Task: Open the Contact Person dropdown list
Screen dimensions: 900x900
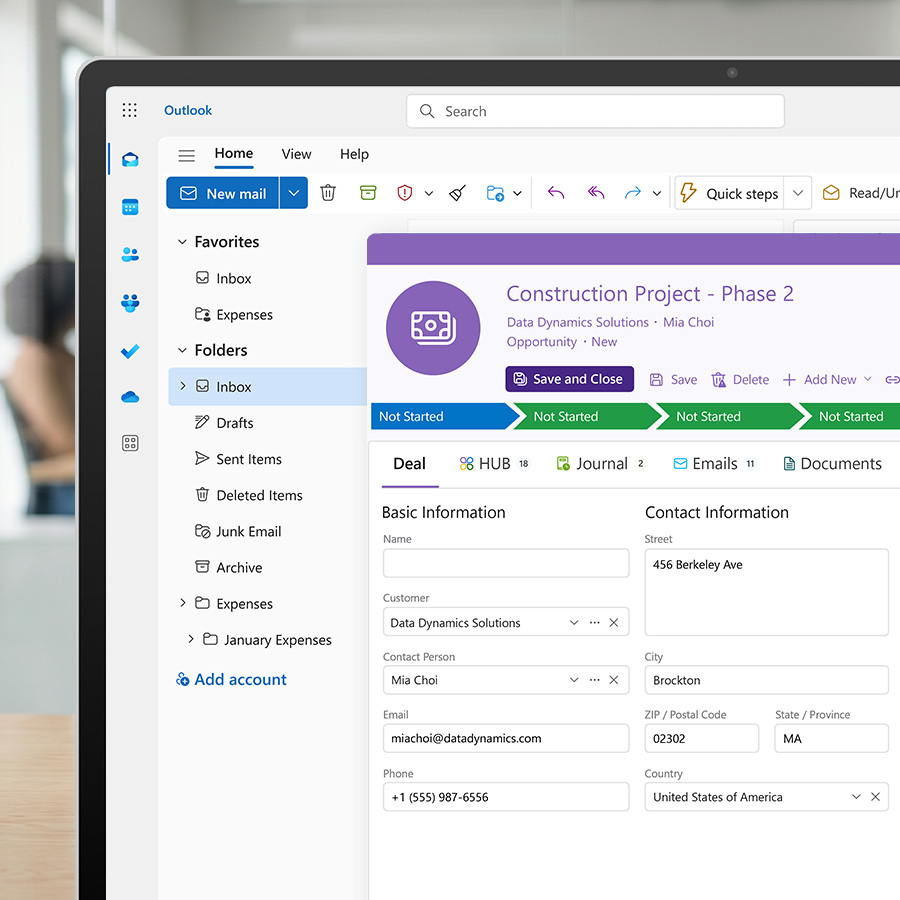Action: 574,680
